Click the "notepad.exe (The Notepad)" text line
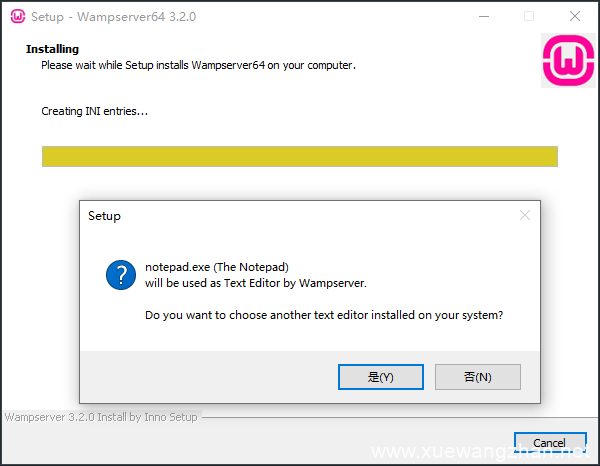 pyautogui.click(x=216, y=267)
